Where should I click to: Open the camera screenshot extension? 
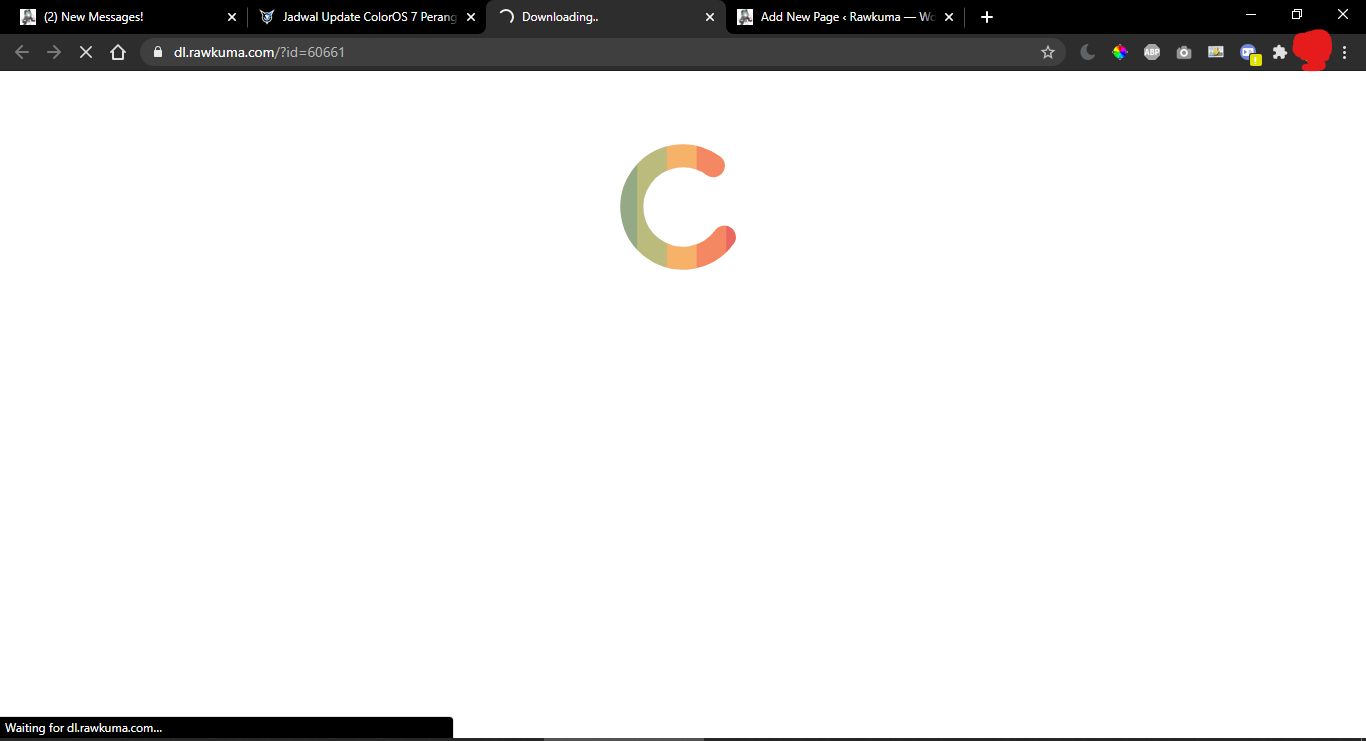1184,52
